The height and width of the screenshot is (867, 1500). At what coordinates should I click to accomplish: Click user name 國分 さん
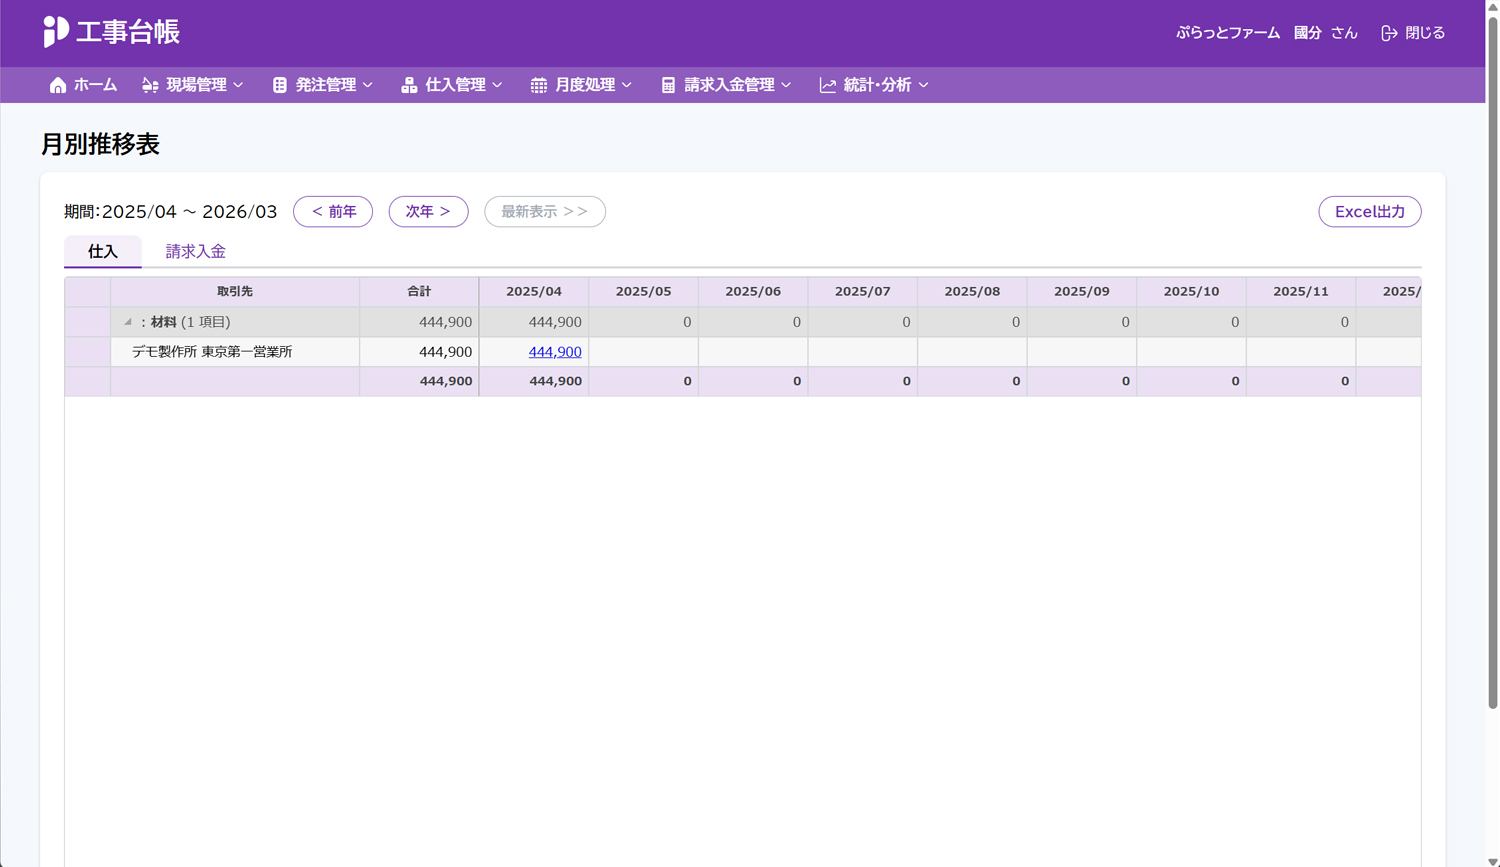coord(1326,33)
